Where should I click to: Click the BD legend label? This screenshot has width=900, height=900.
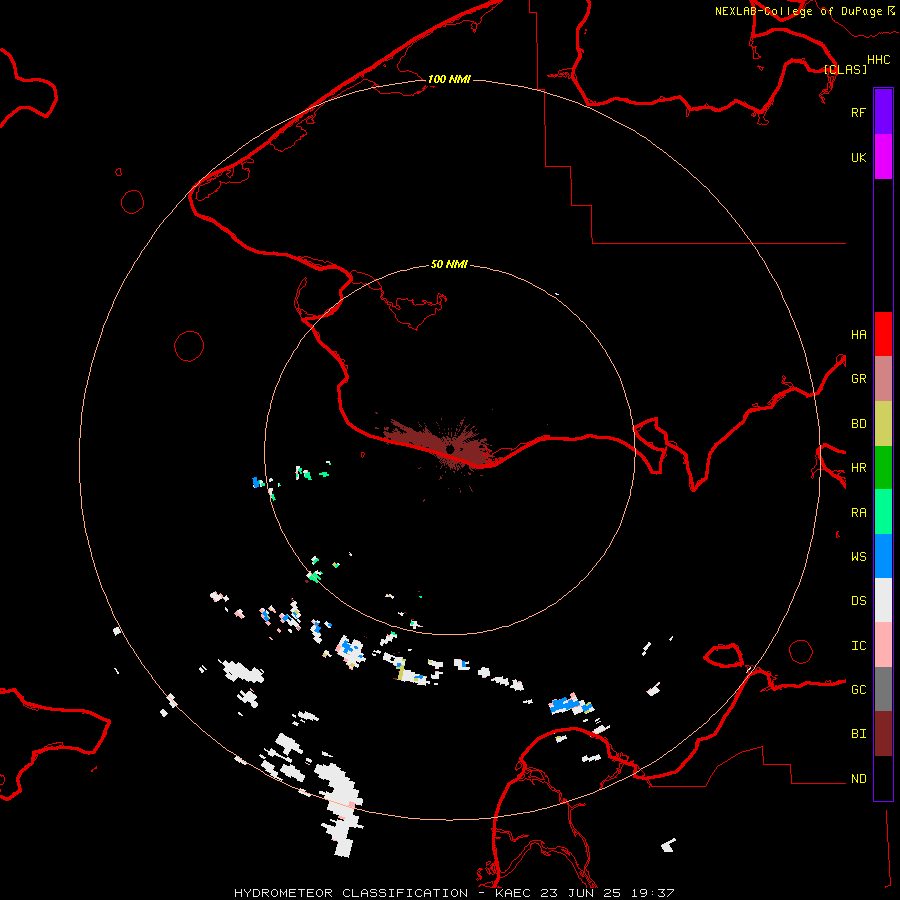pyautogui.click(x=858, y=424)
